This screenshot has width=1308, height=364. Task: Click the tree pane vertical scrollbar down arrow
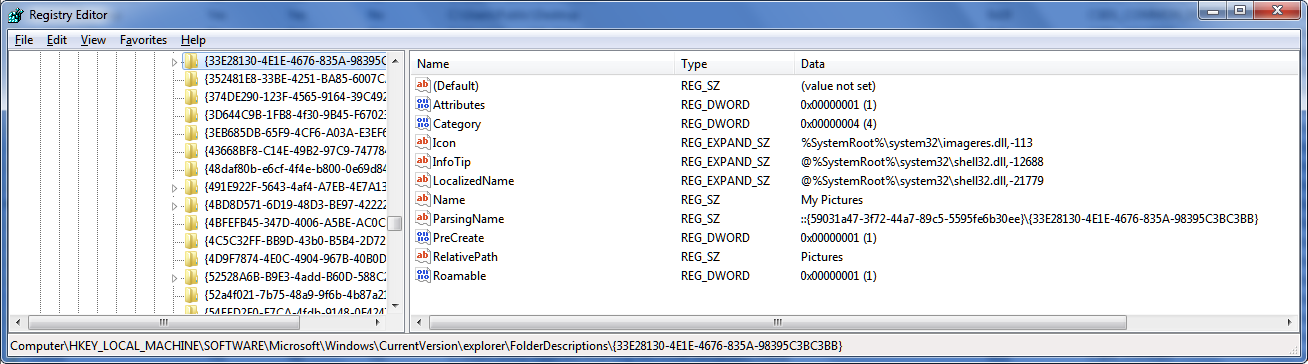(x=395, y=305)
